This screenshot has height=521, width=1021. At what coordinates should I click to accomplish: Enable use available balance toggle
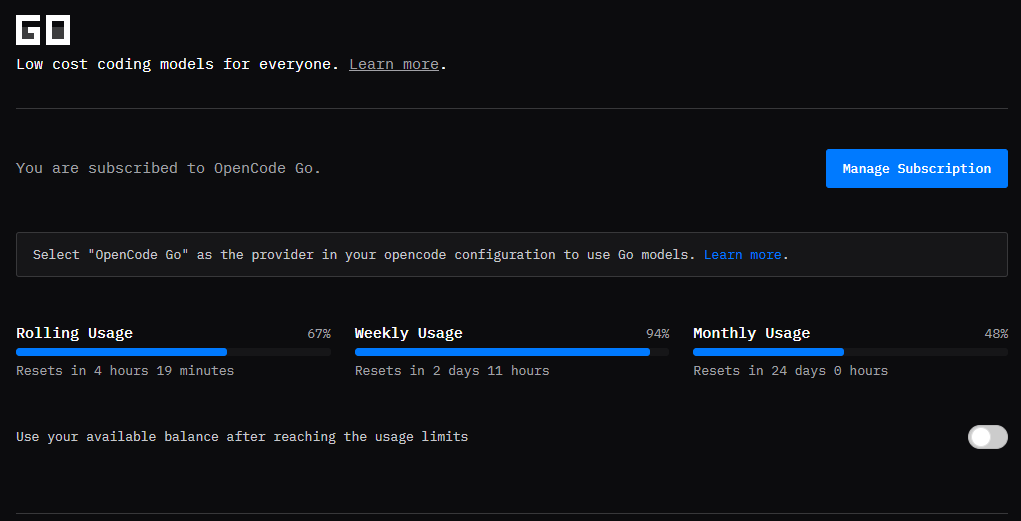tap(988, 437)
